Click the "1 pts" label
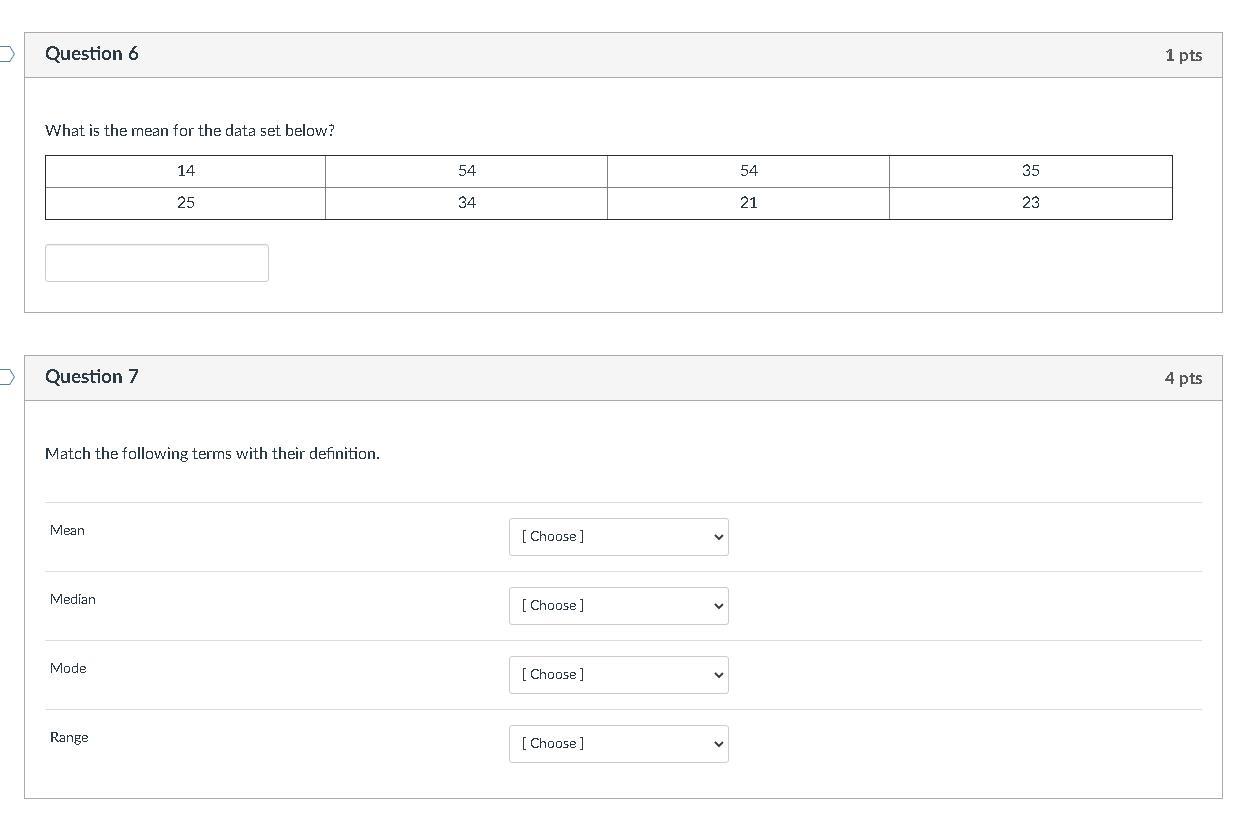The image size is (1250, 825). click(x=1183, y=55)
